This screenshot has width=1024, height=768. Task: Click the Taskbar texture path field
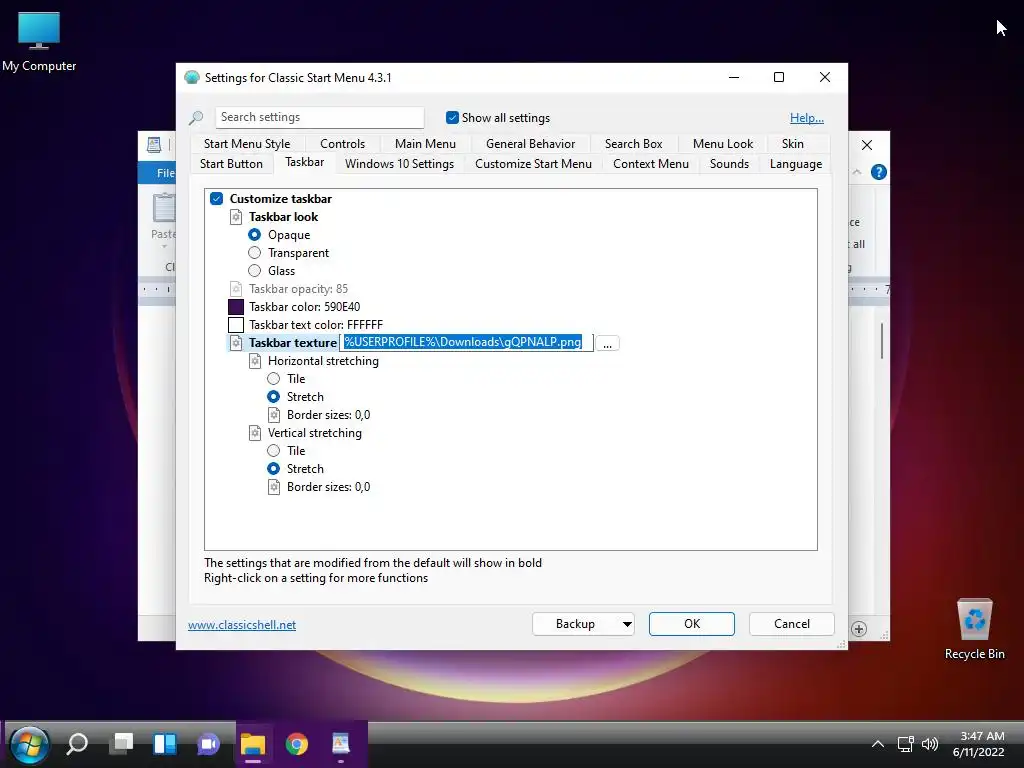pyautogui.click(x=466, y=343)
